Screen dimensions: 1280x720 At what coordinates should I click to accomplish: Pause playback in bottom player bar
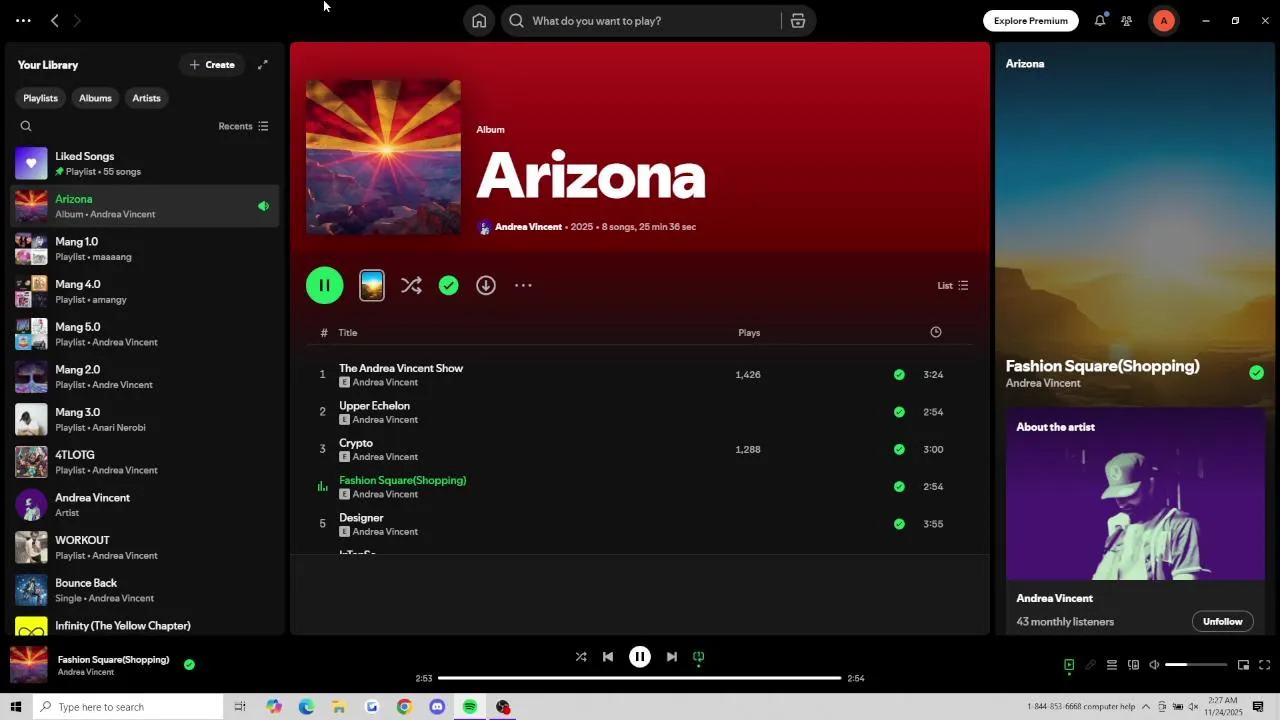(x=640, y=657)
